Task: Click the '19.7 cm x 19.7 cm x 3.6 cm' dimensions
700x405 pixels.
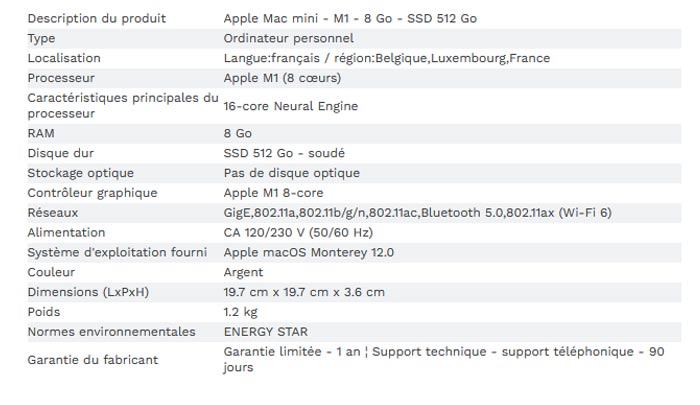Action: click(x=304, y=292)
